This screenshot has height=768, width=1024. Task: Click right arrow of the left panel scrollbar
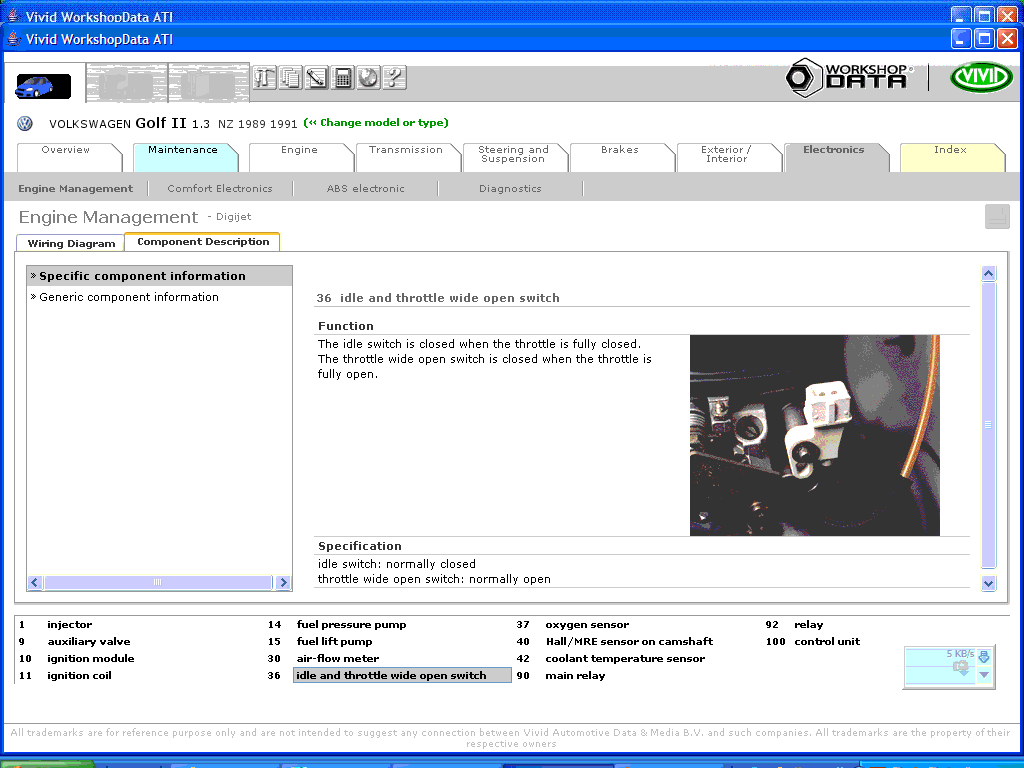point(284,582)
